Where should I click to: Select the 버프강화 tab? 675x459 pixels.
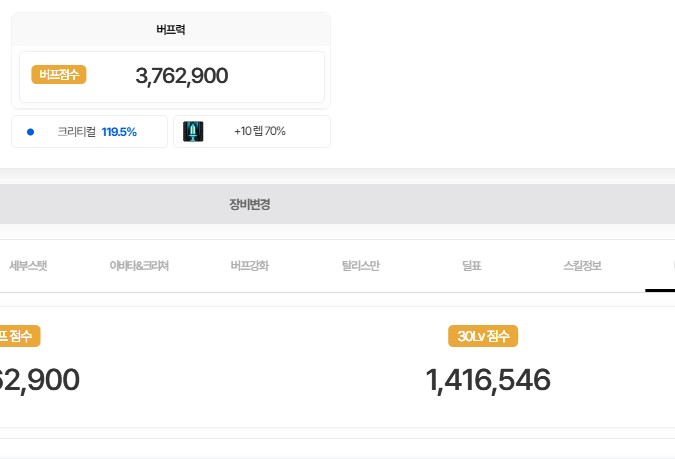click(249, 266)
